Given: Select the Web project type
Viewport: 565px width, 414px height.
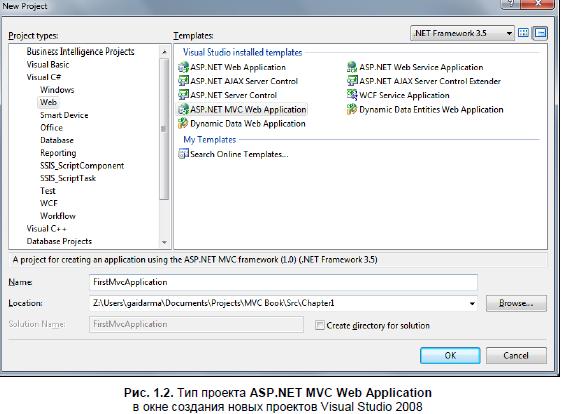Looking at the screenshot, I should (48, 102).
